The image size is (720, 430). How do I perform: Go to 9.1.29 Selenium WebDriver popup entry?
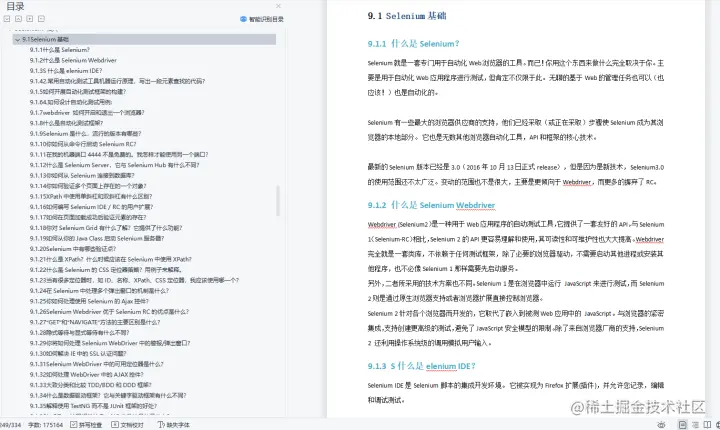110,343
